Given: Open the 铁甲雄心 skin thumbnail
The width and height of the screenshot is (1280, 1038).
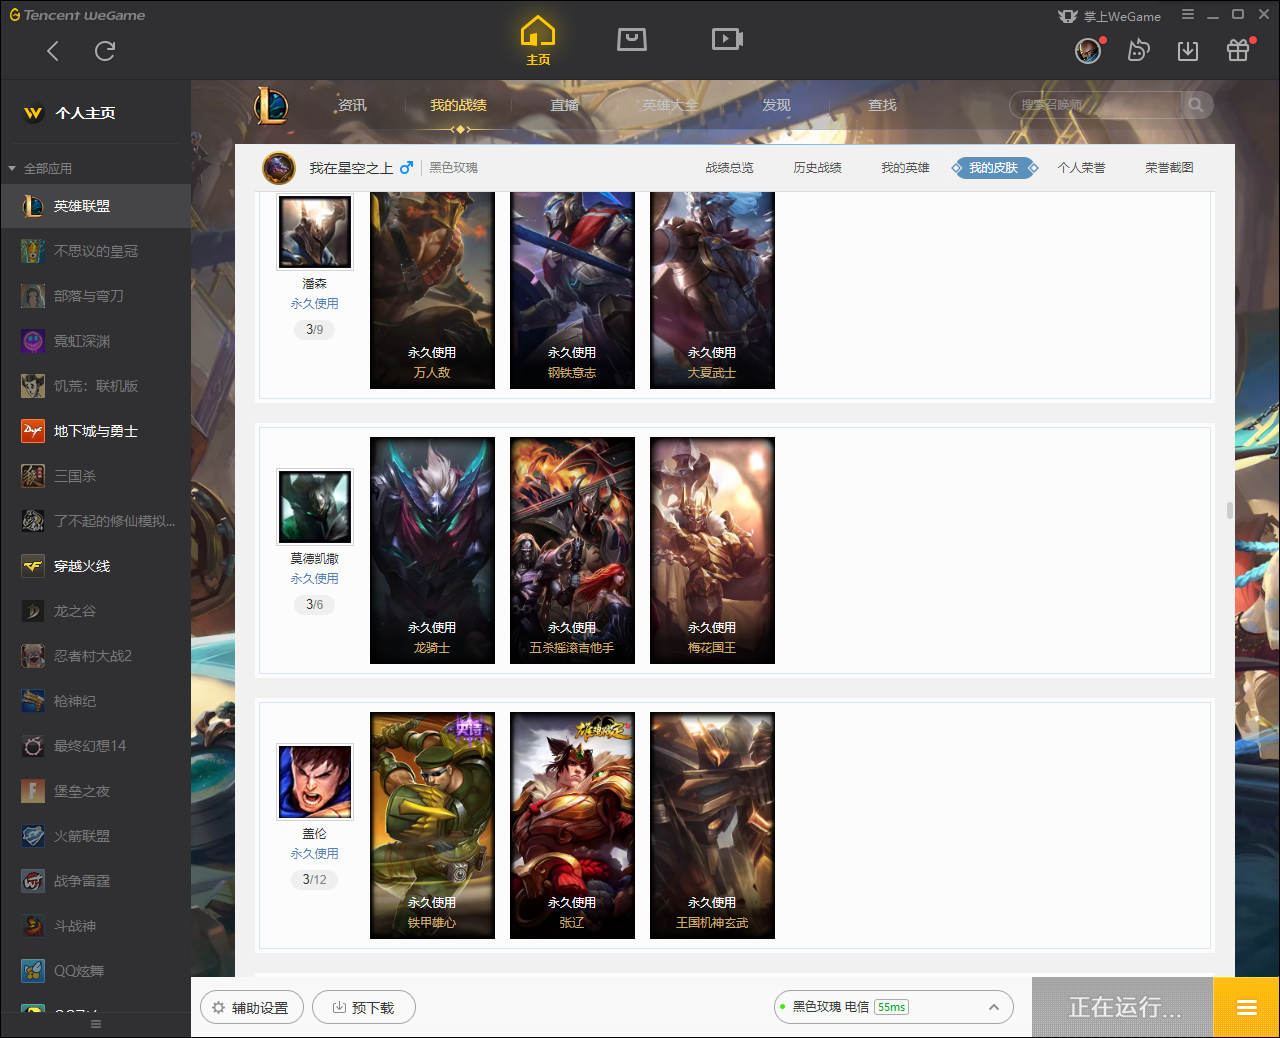Looking at the screenshot, I should [432, 825].
